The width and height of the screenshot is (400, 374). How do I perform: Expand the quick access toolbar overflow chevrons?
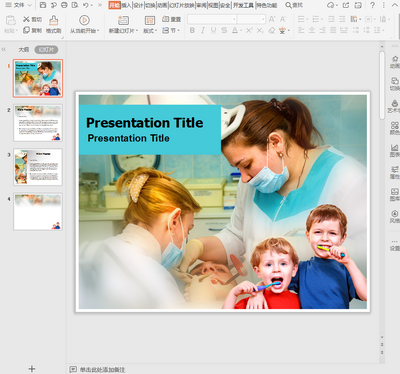point(100,5)
